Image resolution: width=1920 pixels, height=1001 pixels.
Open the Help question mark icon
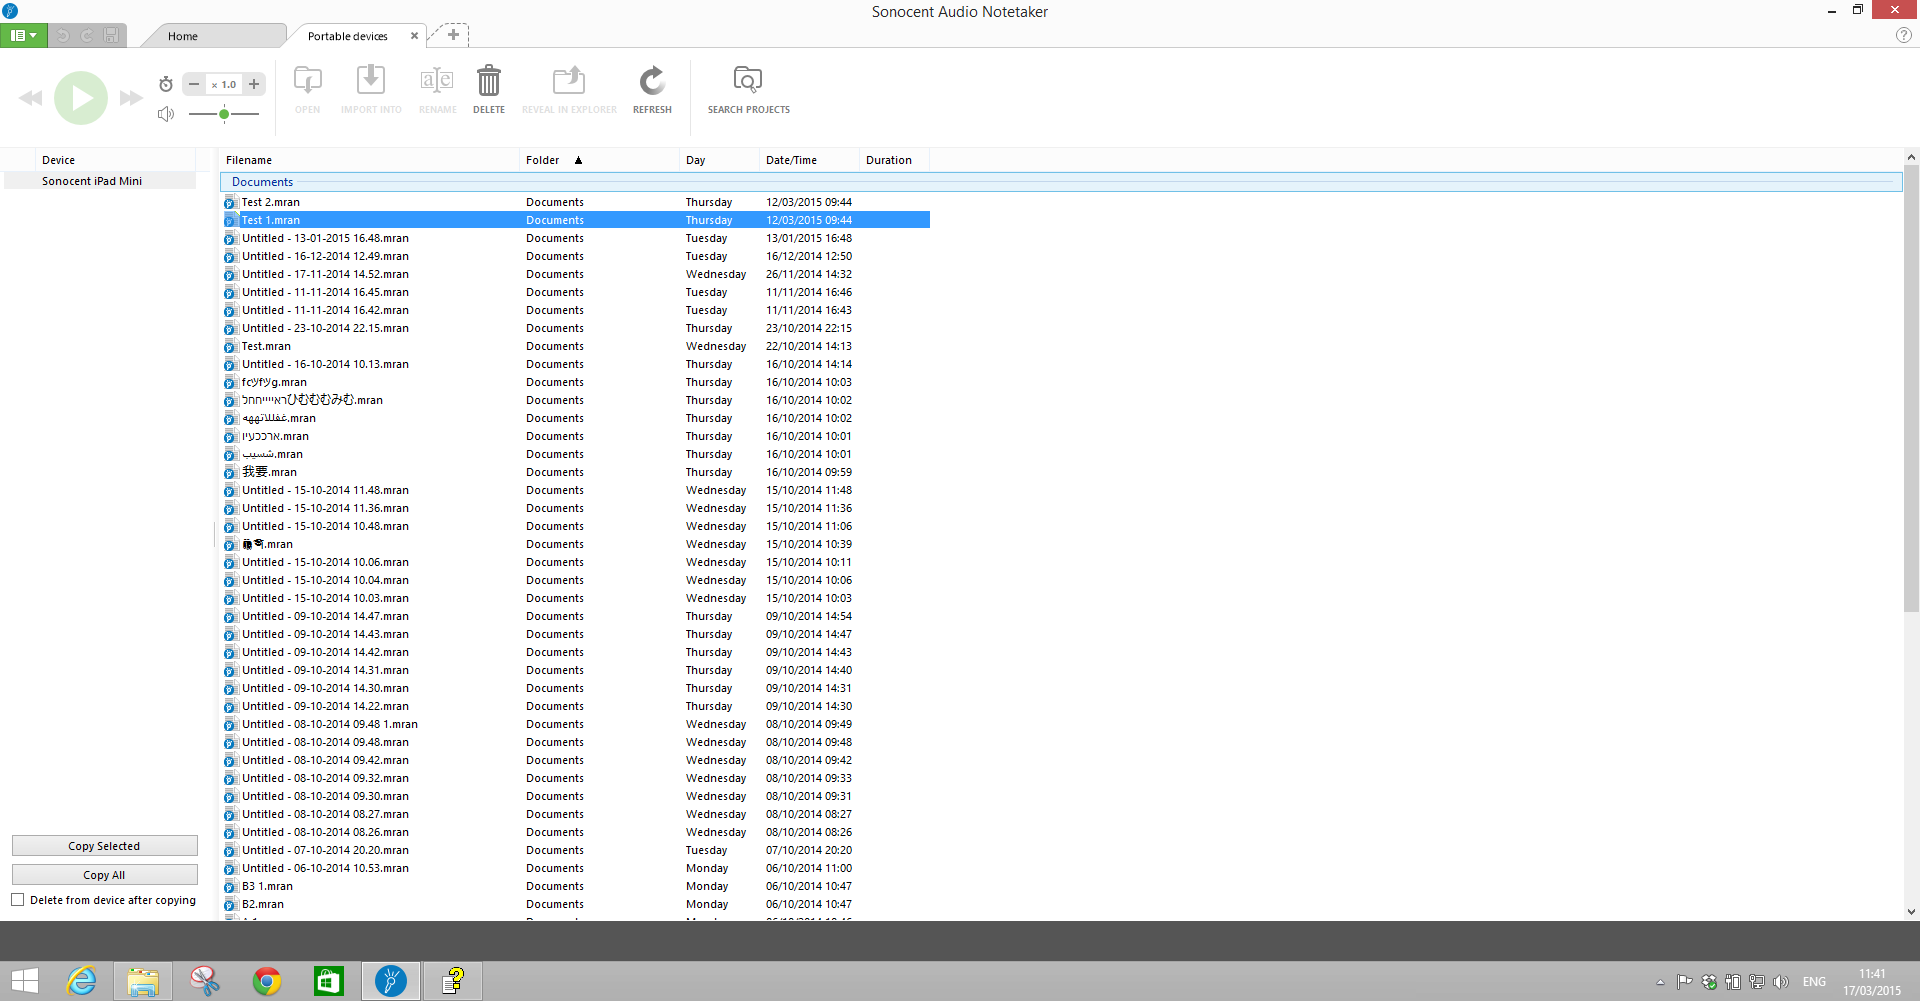(x=1904, y=35)
